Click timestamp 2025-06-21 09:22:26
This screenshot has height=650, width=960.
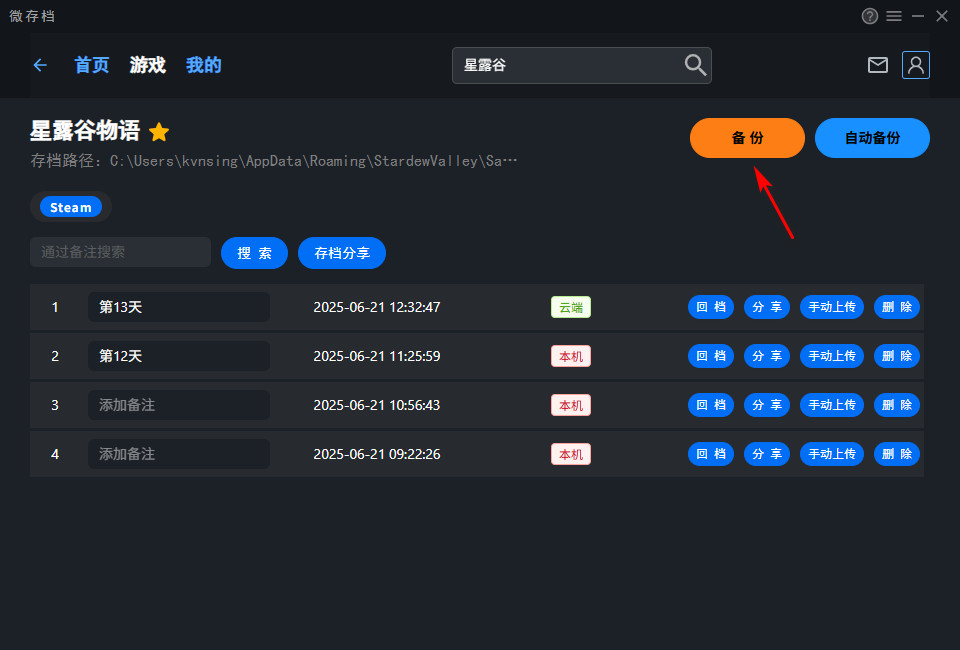377,454
